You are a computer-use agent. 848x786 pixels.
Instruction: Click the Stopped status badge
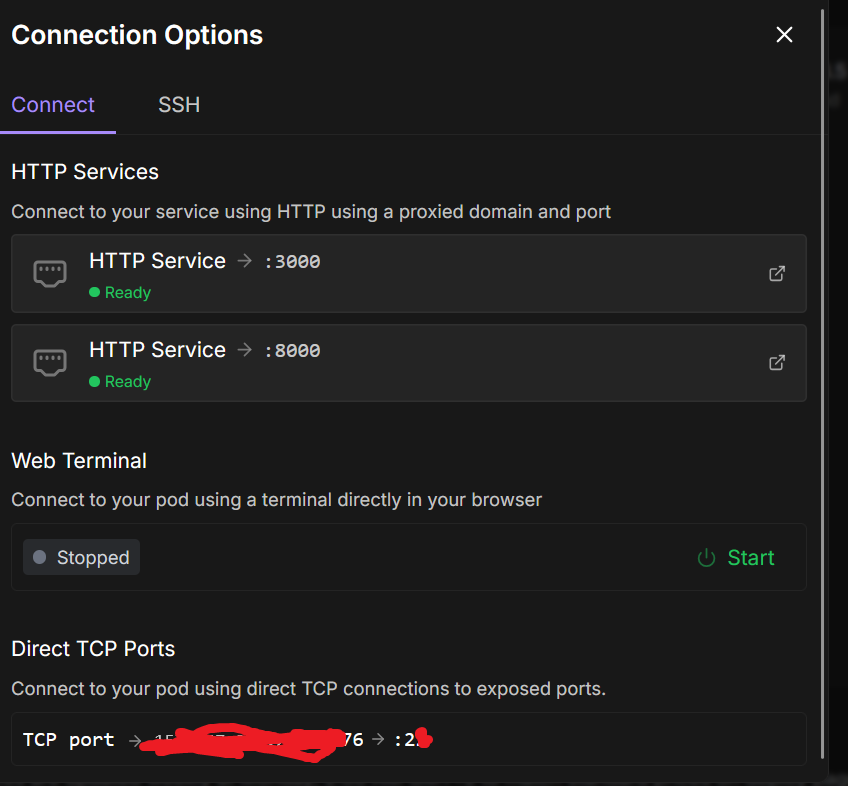tap(82, 558)
